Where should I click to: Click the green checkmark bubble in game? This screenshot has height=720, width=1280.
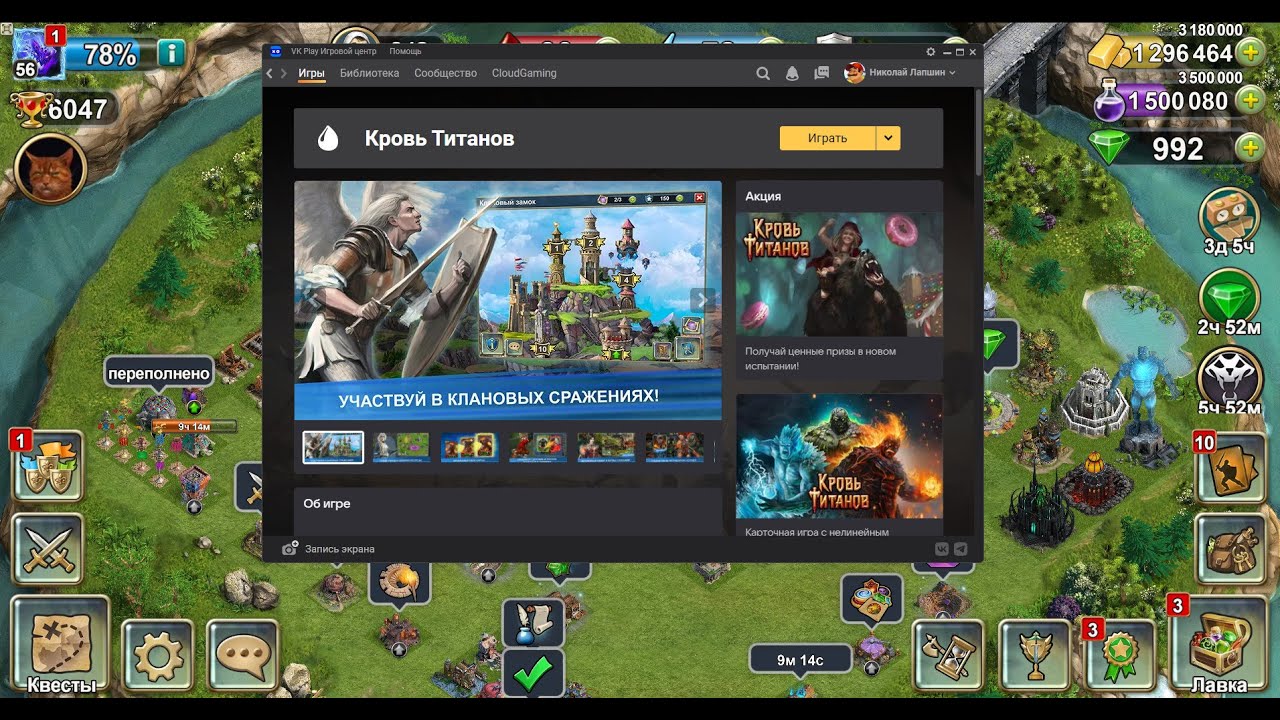pyautogui.click(x=533, y=674)
